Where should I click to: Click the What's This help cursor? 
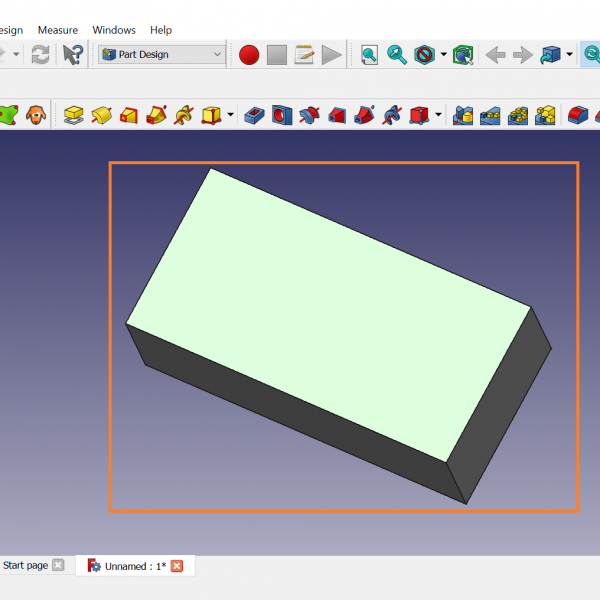pyautogui.click(x=73, y=55)
